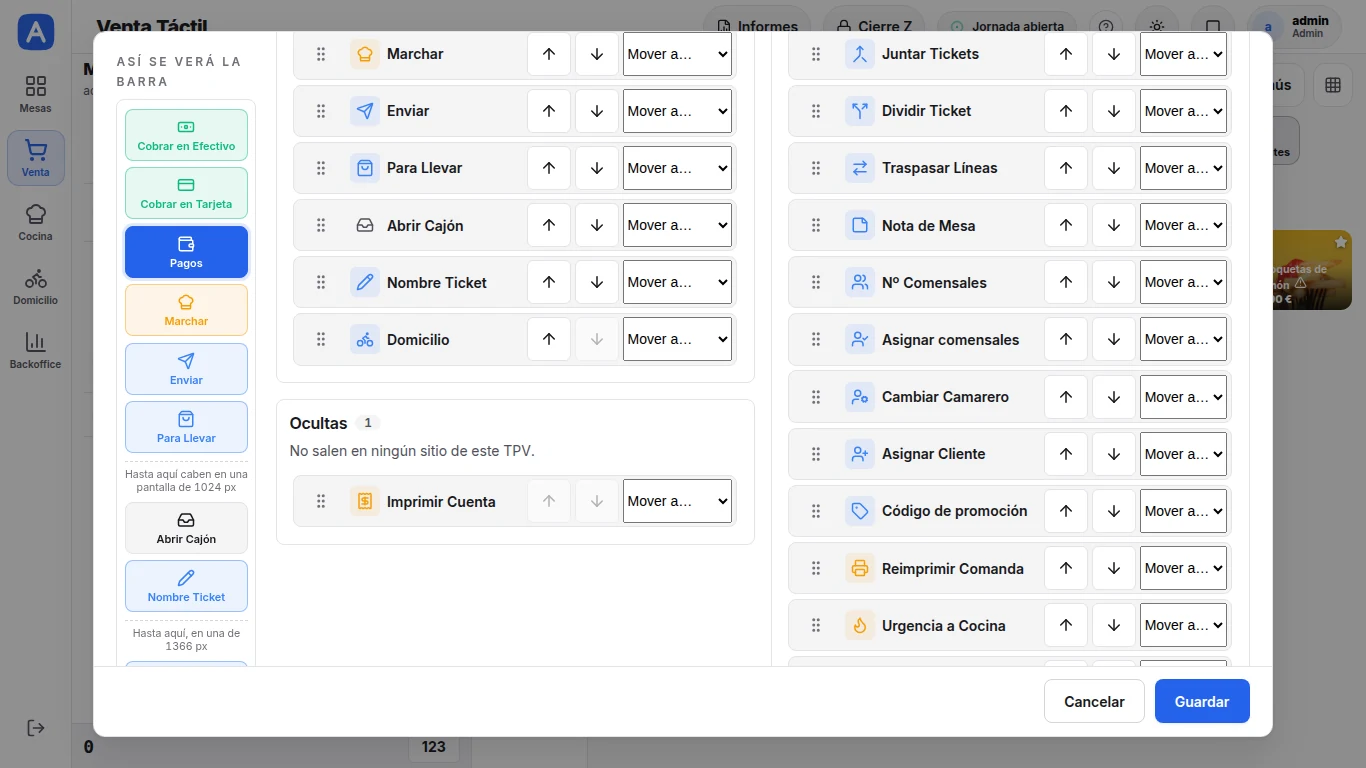Screen dimensions: 1366x768
Task: Click the logout icon in sidebar
Action: click(x=36, y=728)
